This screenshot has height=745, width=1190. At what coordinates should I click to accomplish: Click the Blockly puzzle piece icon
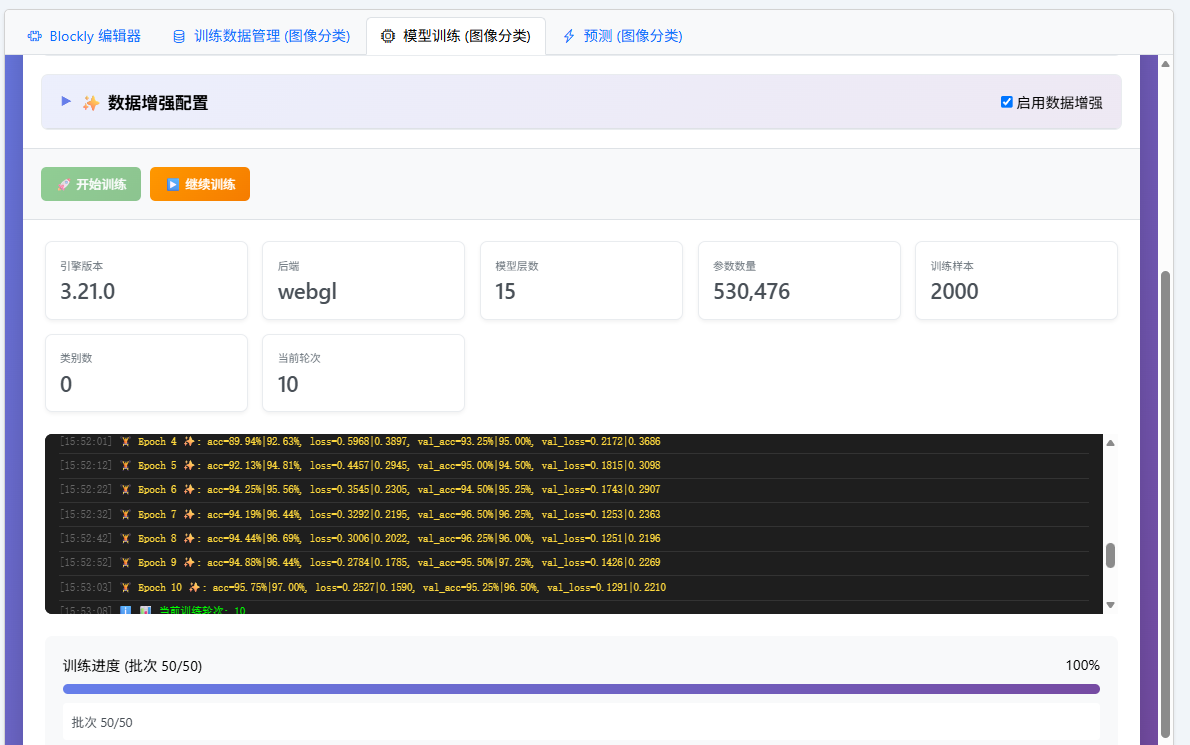click(x=34, y=36)
